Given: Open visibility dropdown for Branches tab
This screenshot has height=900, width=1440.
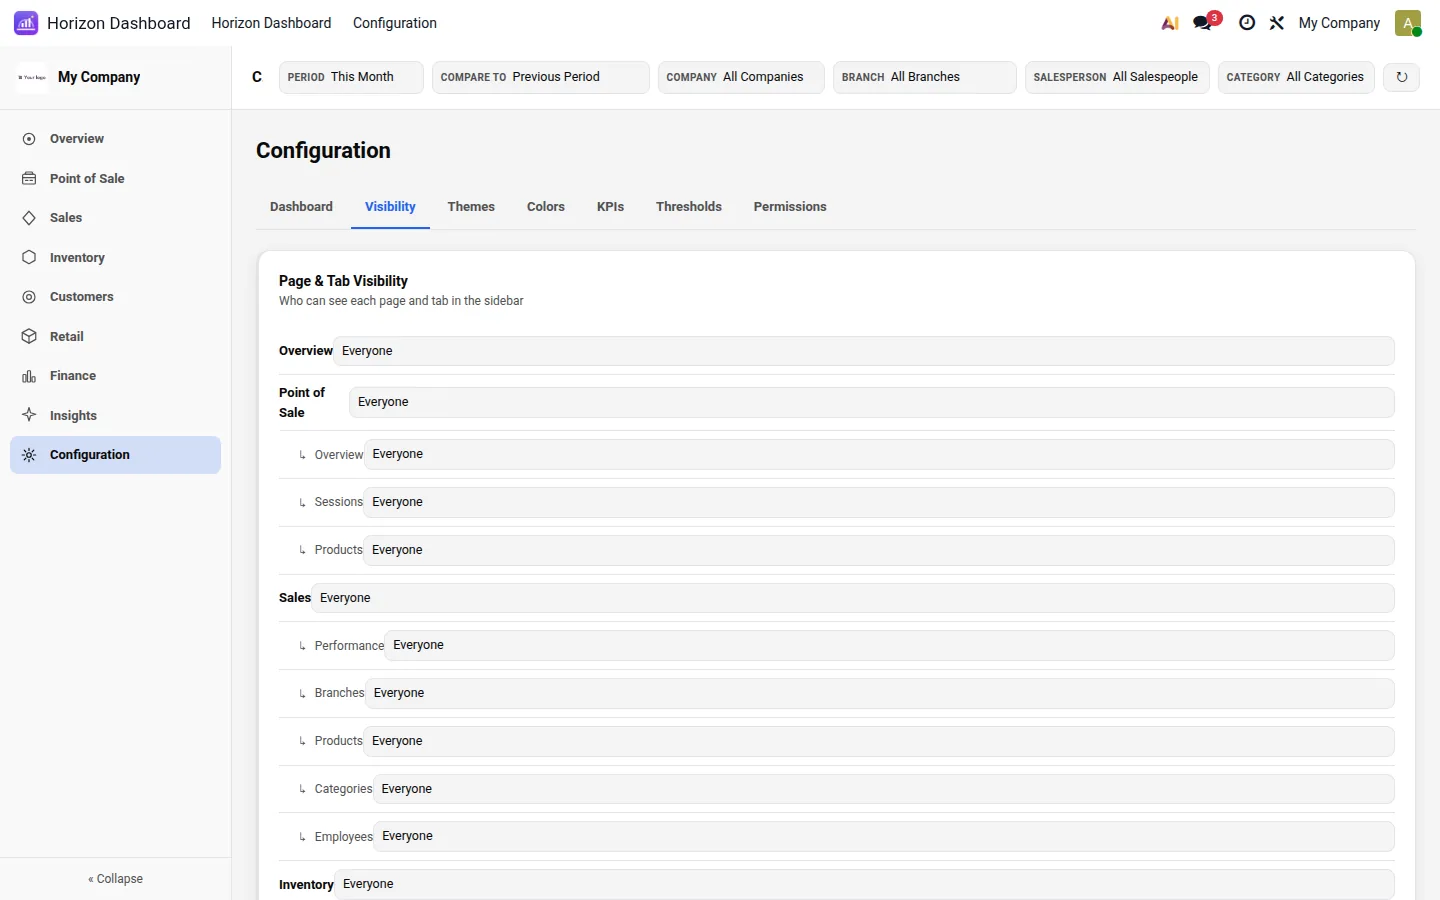Looking at the screenshot, I should 880,693.
